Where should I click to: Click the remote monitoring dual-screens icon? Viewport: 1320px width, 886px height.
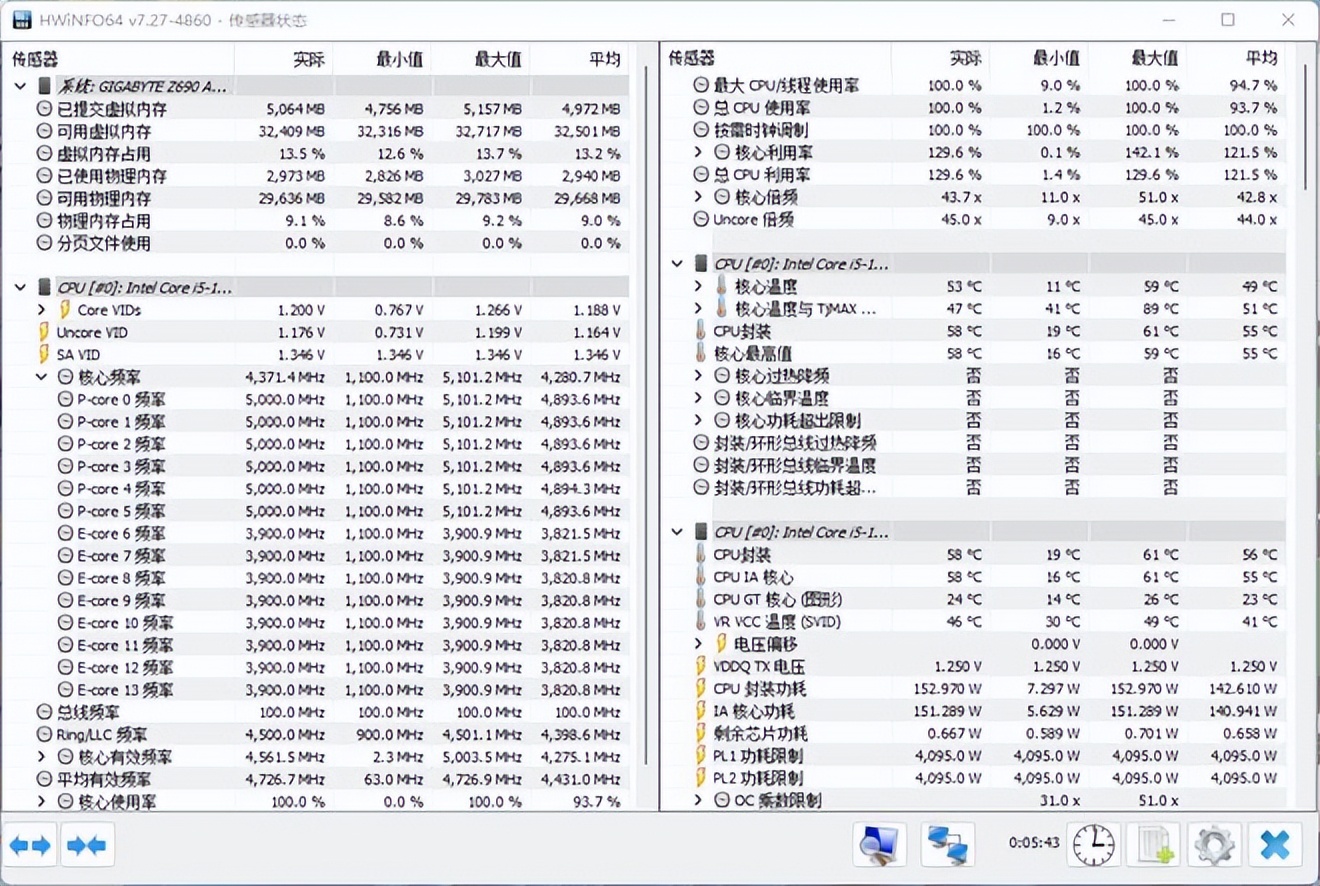[x=946, y=845]
